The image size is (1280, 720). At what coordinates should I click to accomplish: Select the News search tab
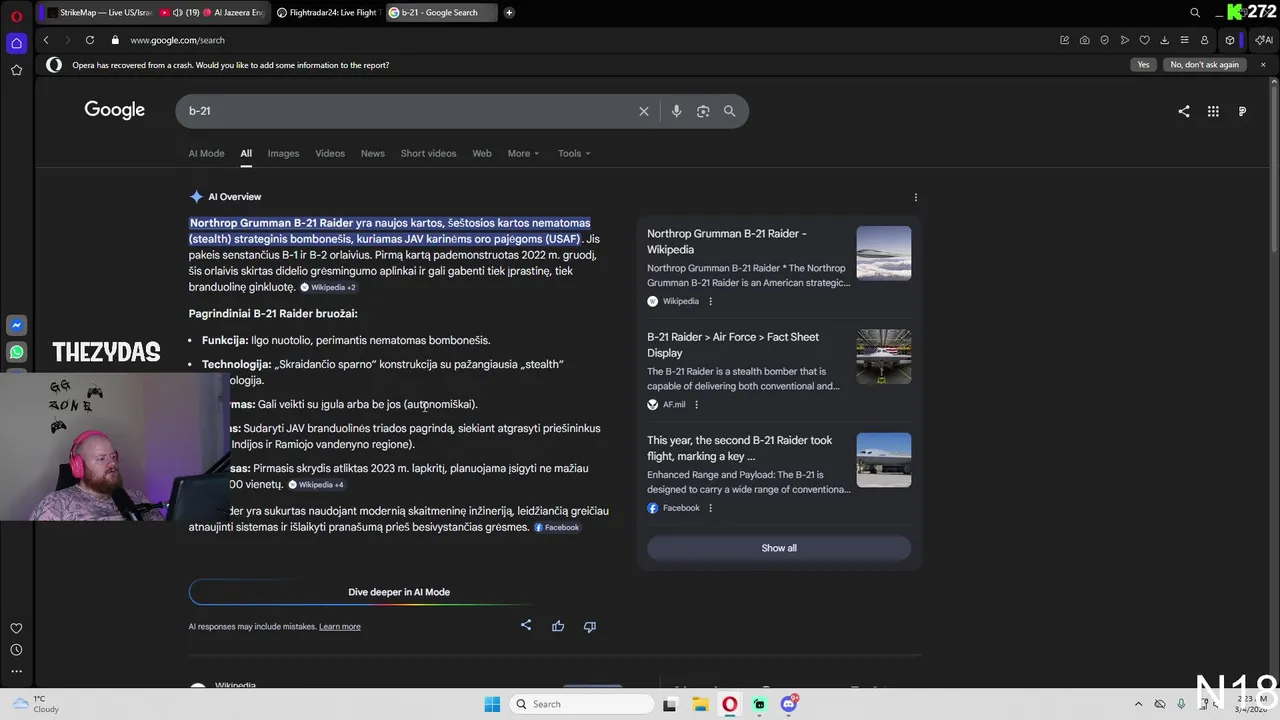(372, 153)
